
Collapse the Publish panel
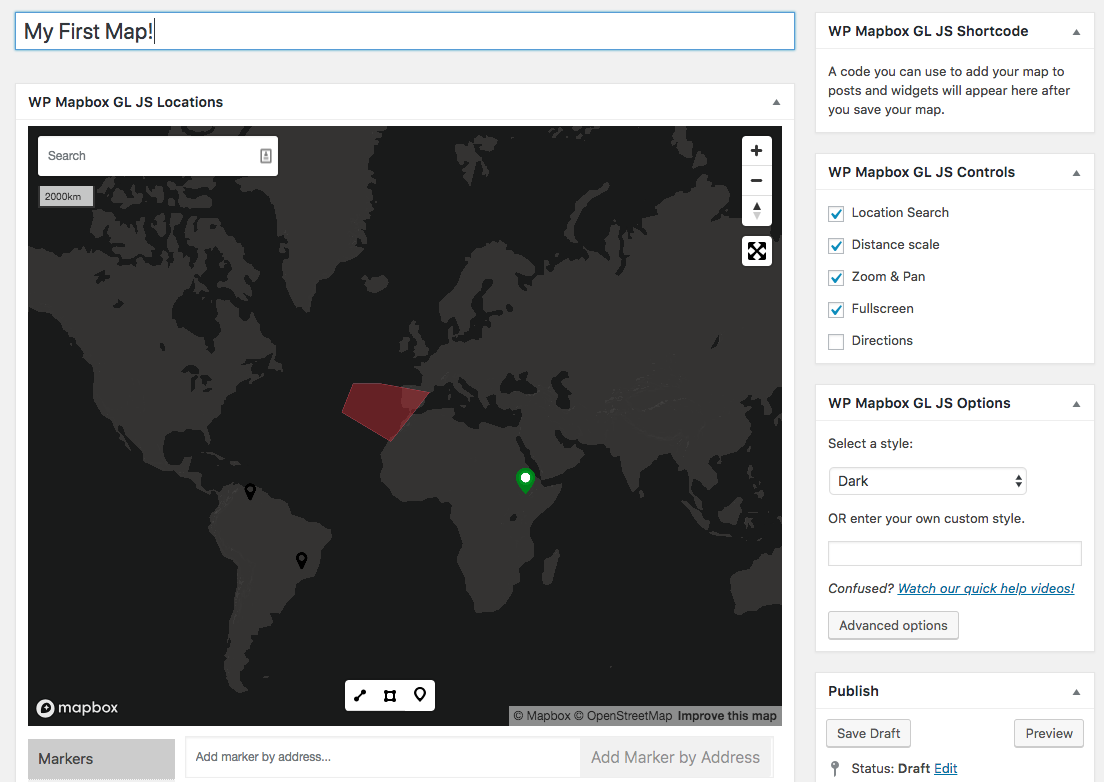tap(1077, 690)
